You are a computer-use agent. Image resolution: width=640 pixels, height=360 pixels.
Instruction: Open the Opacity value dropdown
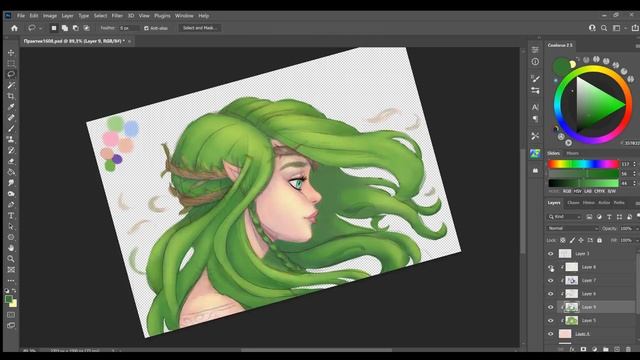point(637,229)
